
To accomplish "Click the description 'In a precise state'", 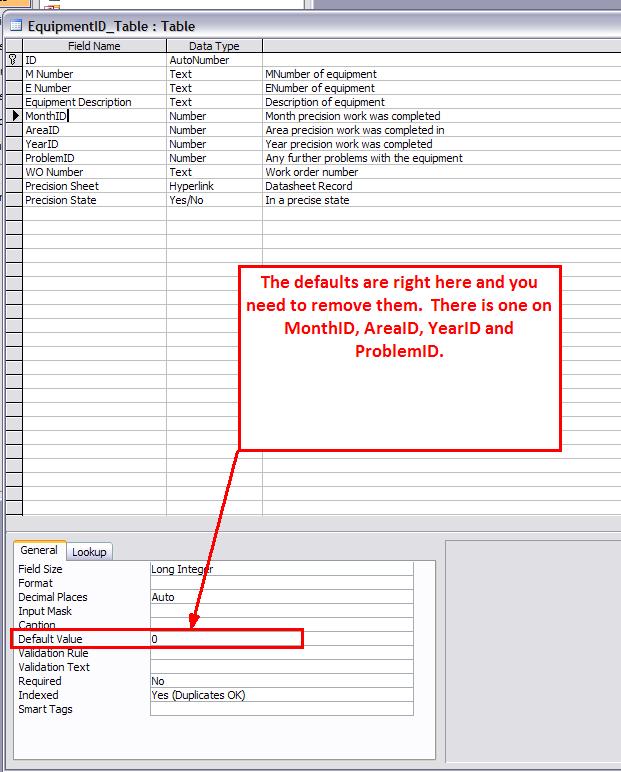I will click(x=307, y=200).
